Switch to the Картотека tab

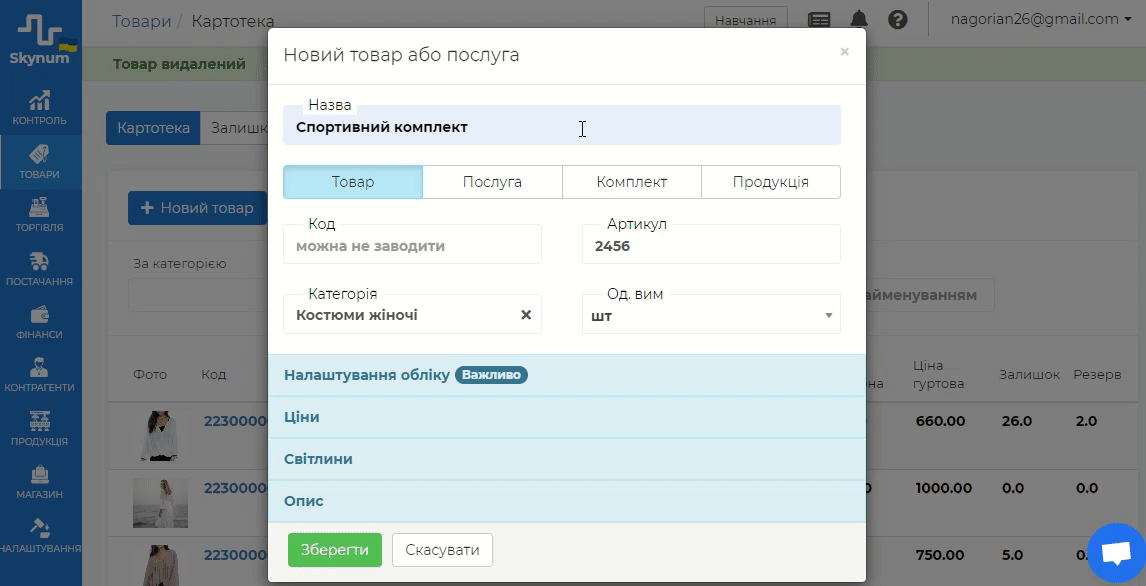[153, 128]
